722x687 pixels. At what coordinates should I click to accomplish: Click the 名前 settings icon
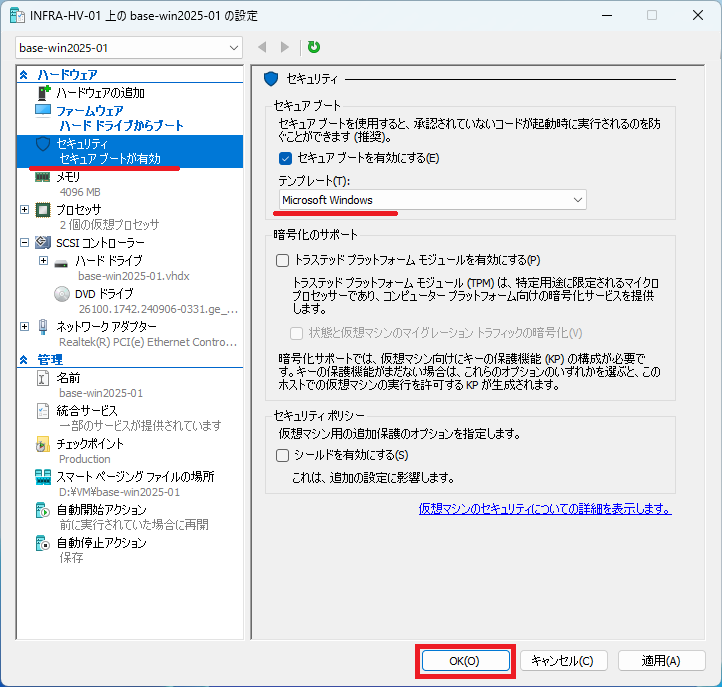tap(43, 378)
